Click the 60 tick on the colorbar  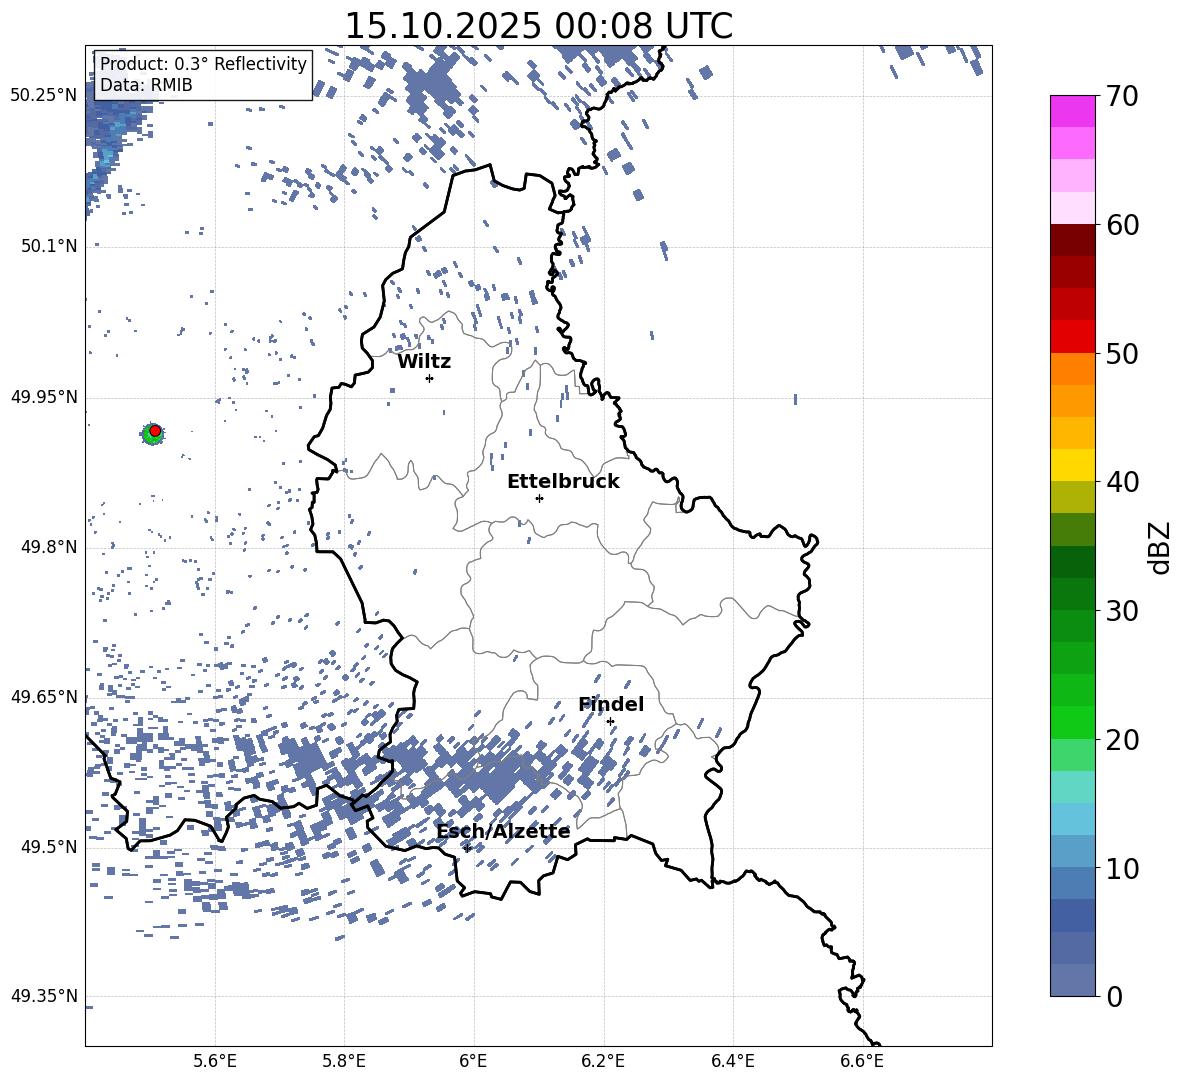point(1121,225)
